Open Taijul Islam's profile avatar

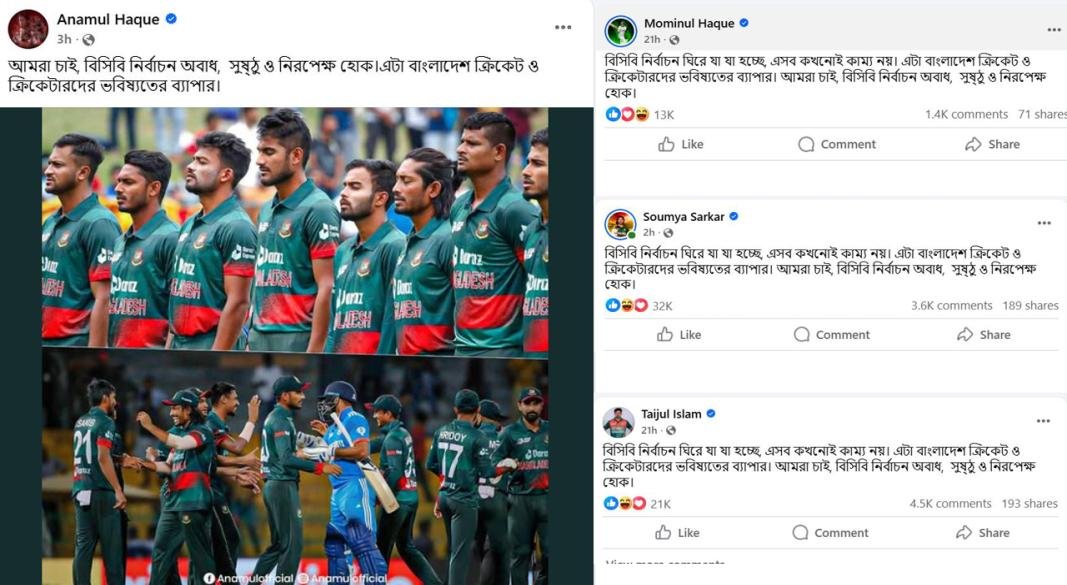click(619, 422)
